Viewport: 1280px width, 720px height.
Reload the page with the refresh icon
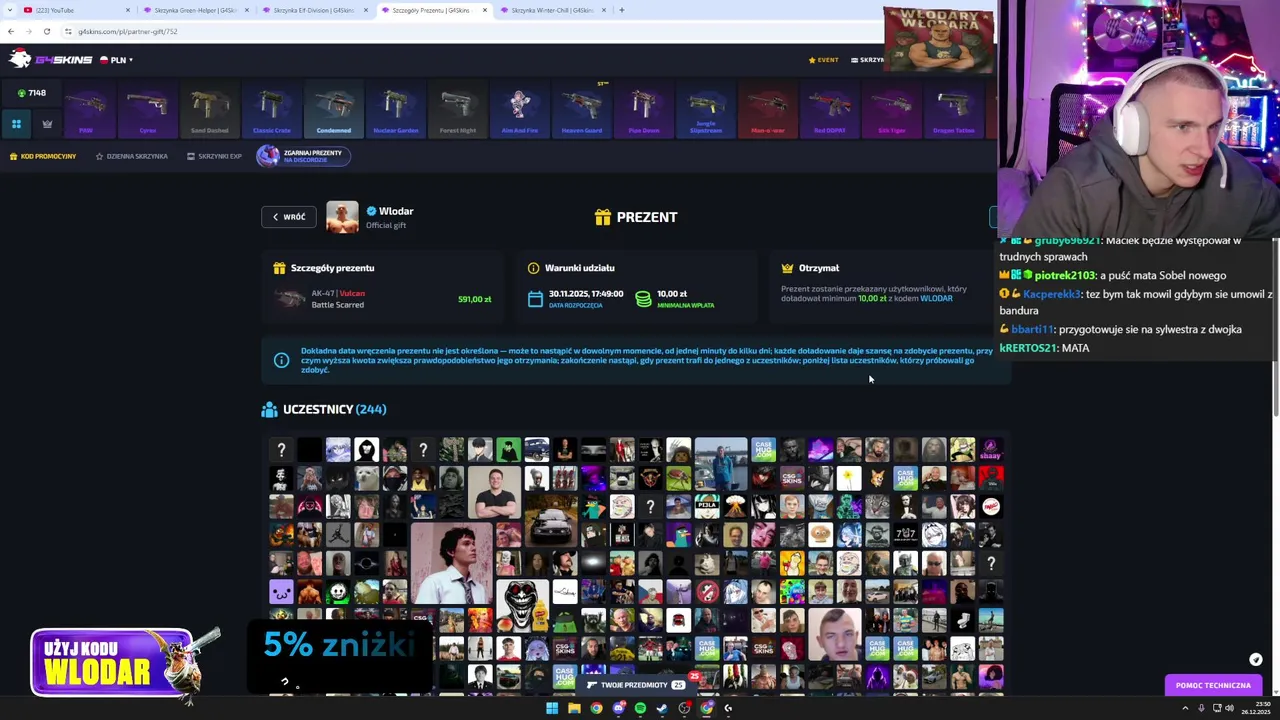[x=47, y=31]
